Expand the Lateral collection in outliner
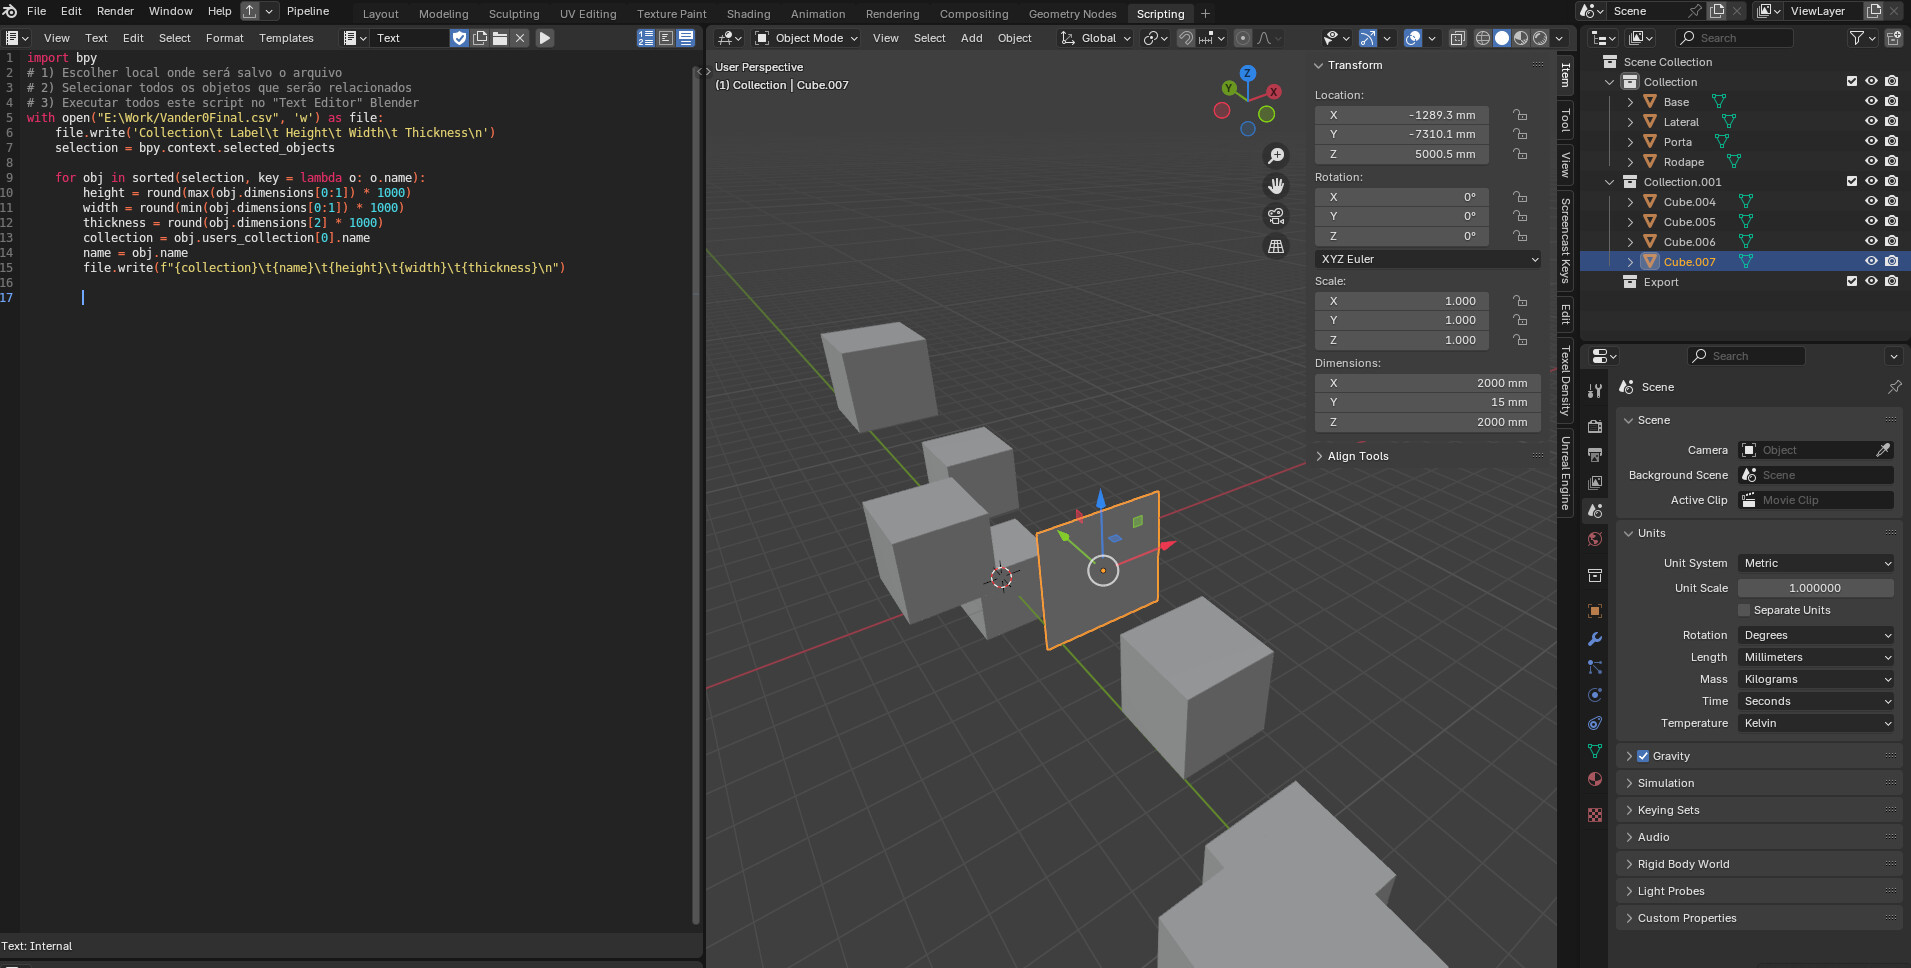 pyautogui.click(x=1630, y=122)
